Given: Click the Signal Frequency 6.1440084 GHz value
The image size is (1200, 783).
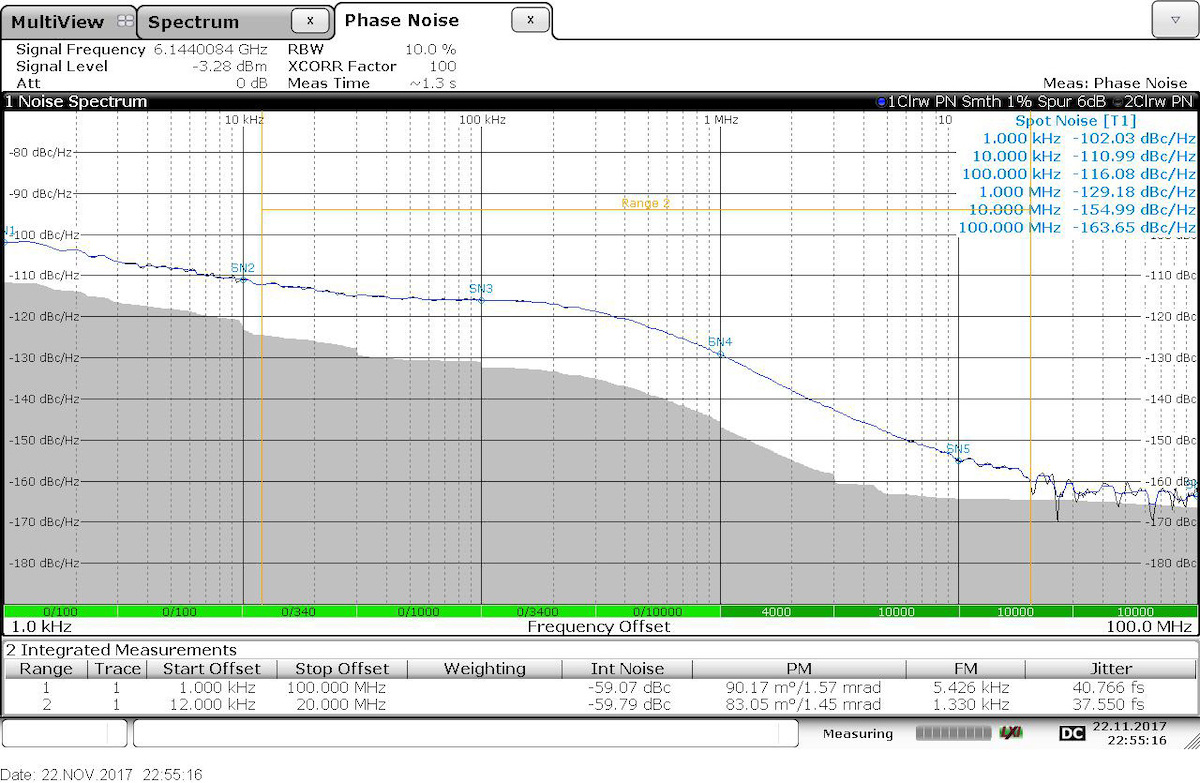Looking at the screenshot, I should click(x=212, y=49).
